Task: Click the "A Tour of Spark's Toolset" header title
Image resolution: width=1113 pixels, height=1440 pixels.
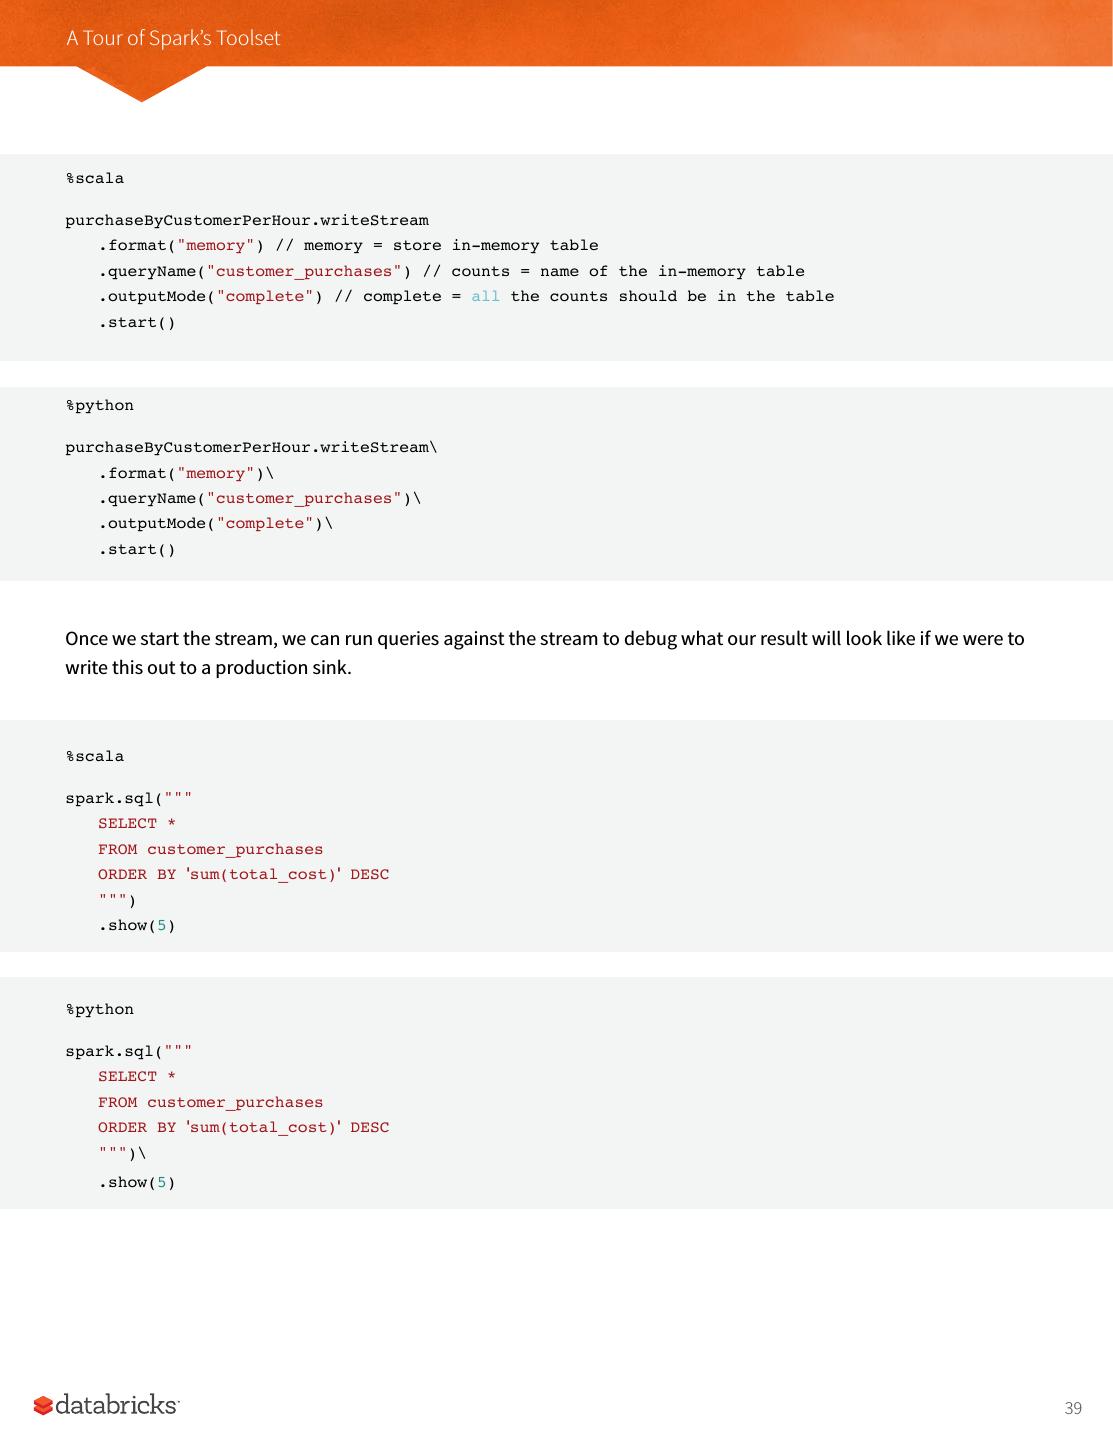Action: 173,38
